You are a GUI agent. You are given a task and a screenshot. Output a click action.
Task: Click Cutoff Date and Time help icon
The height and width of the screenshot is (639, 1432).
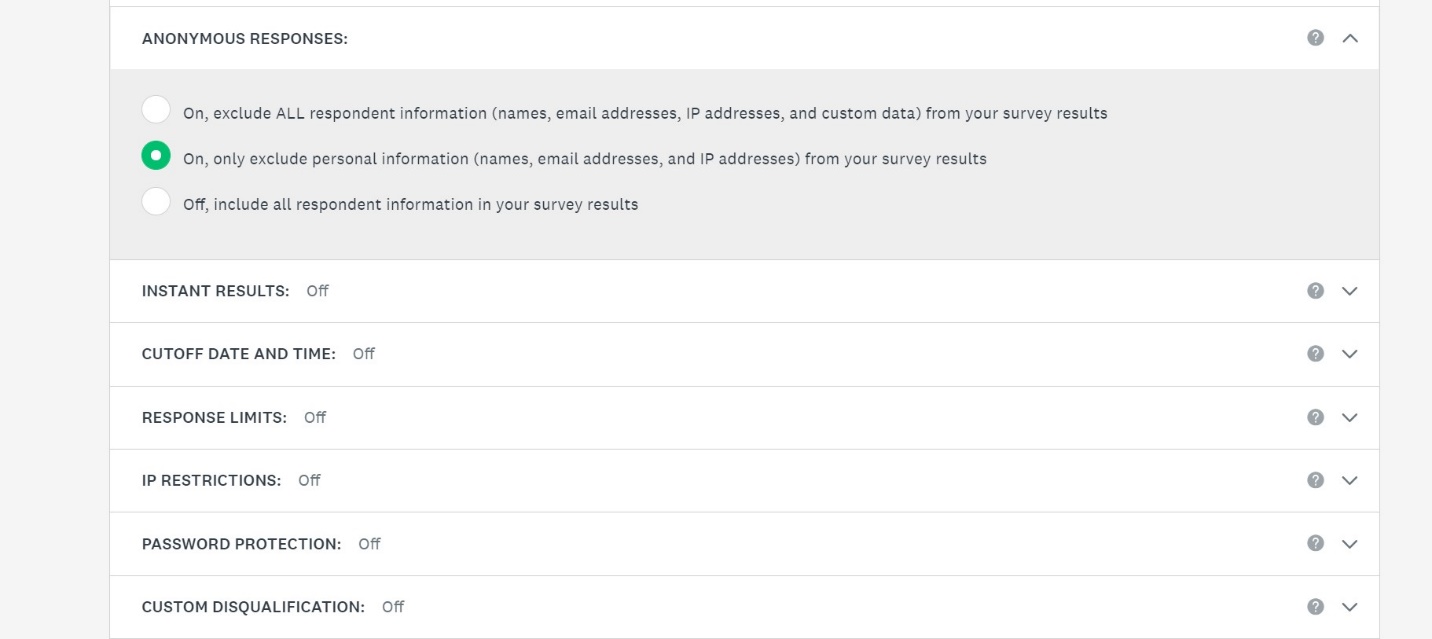[x=1315, y=354]
